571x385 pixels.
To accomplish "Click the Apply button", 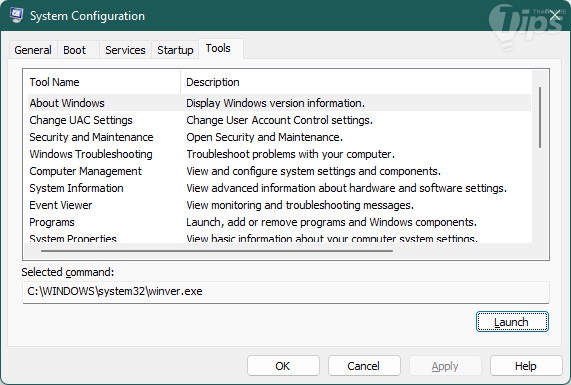I will (x=445, y=366).
